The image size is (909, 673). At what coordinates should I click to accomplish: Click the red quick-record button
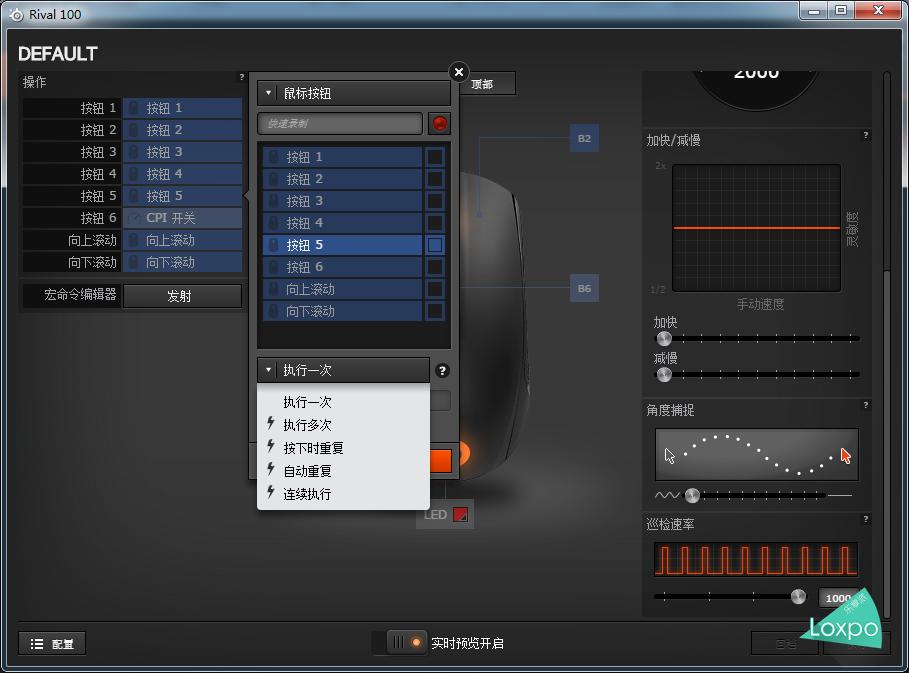coord(439,123)
